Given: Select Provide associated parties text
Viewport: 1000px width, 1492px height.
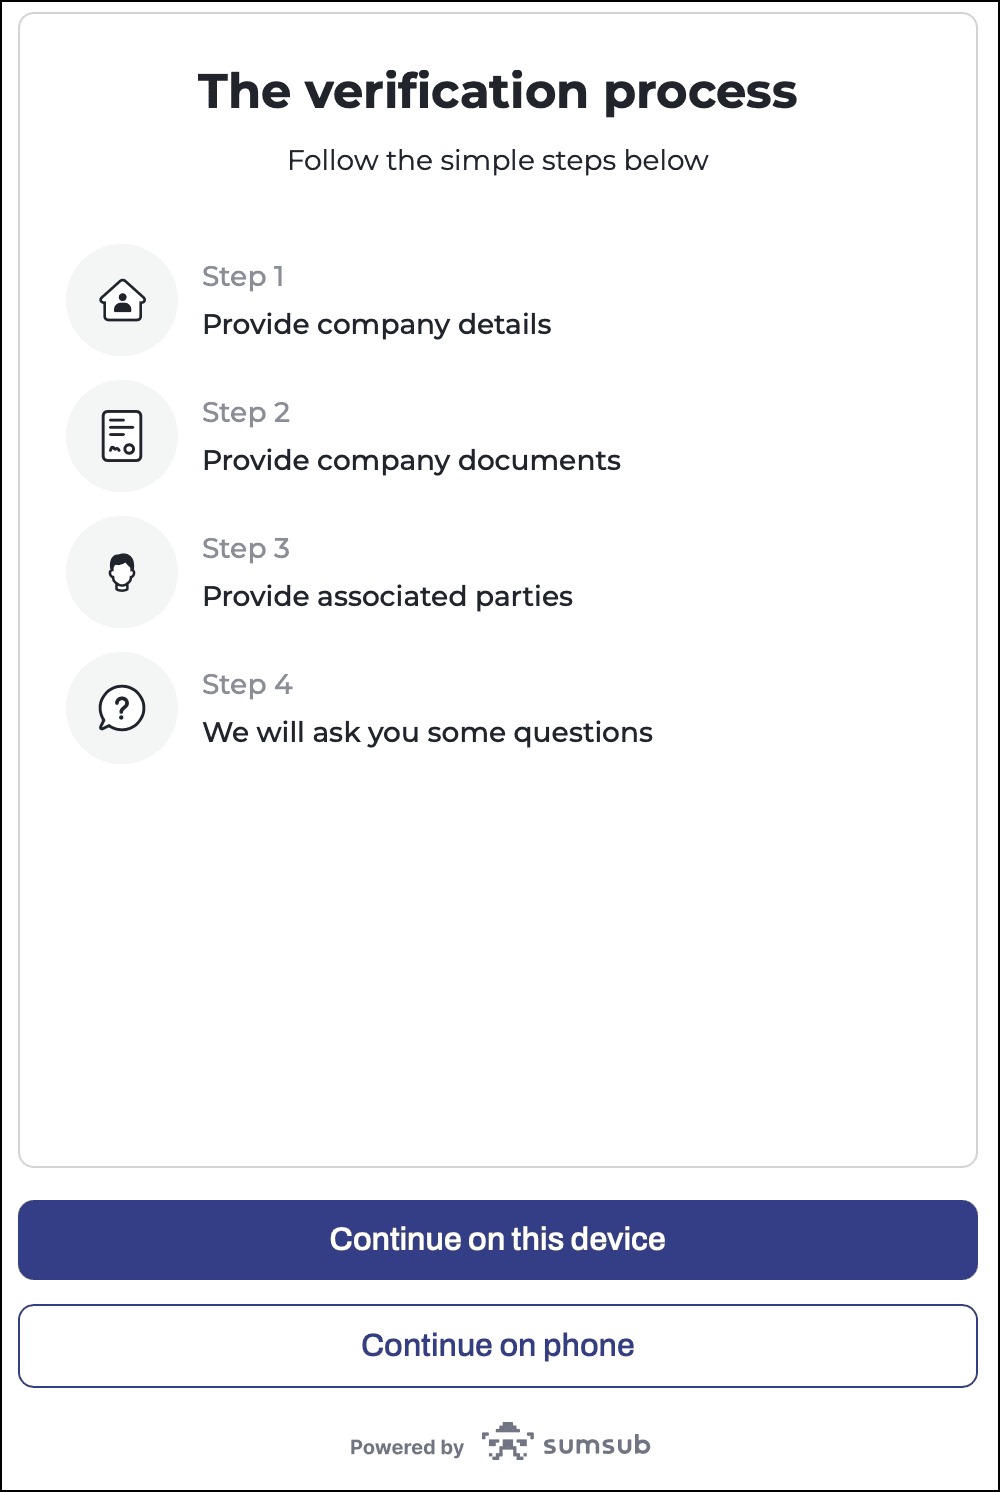Looking at the screenshot, I should [x=388, y=597].
